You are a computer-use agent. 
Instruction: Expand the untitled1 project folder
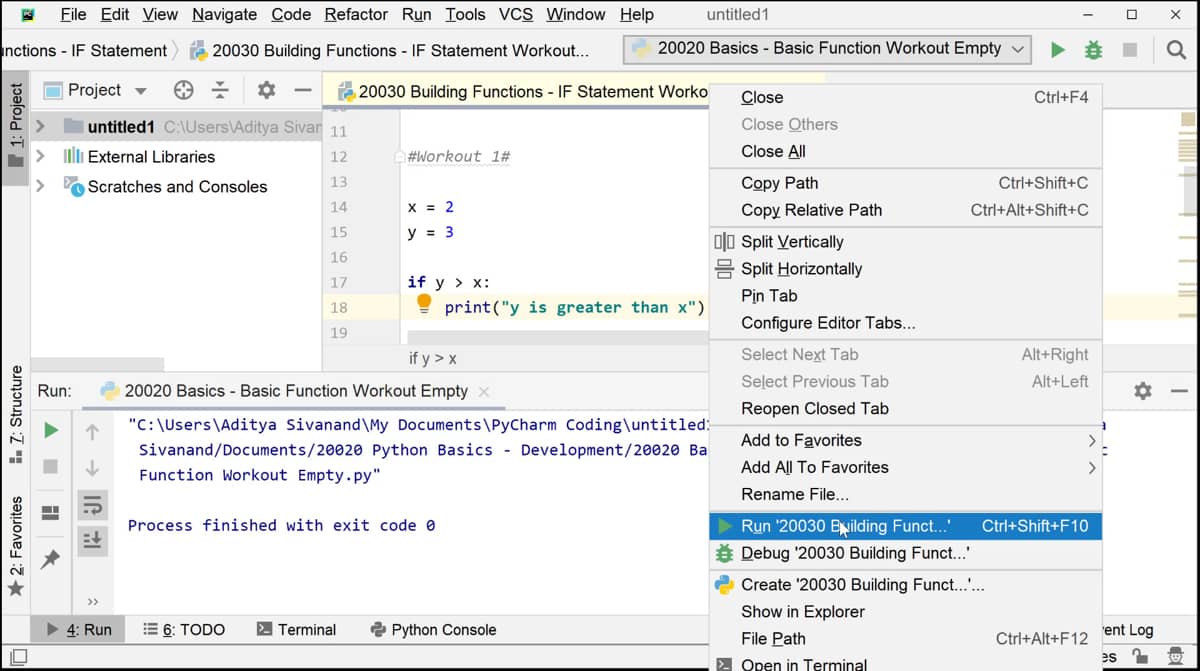tap(40, 127)
